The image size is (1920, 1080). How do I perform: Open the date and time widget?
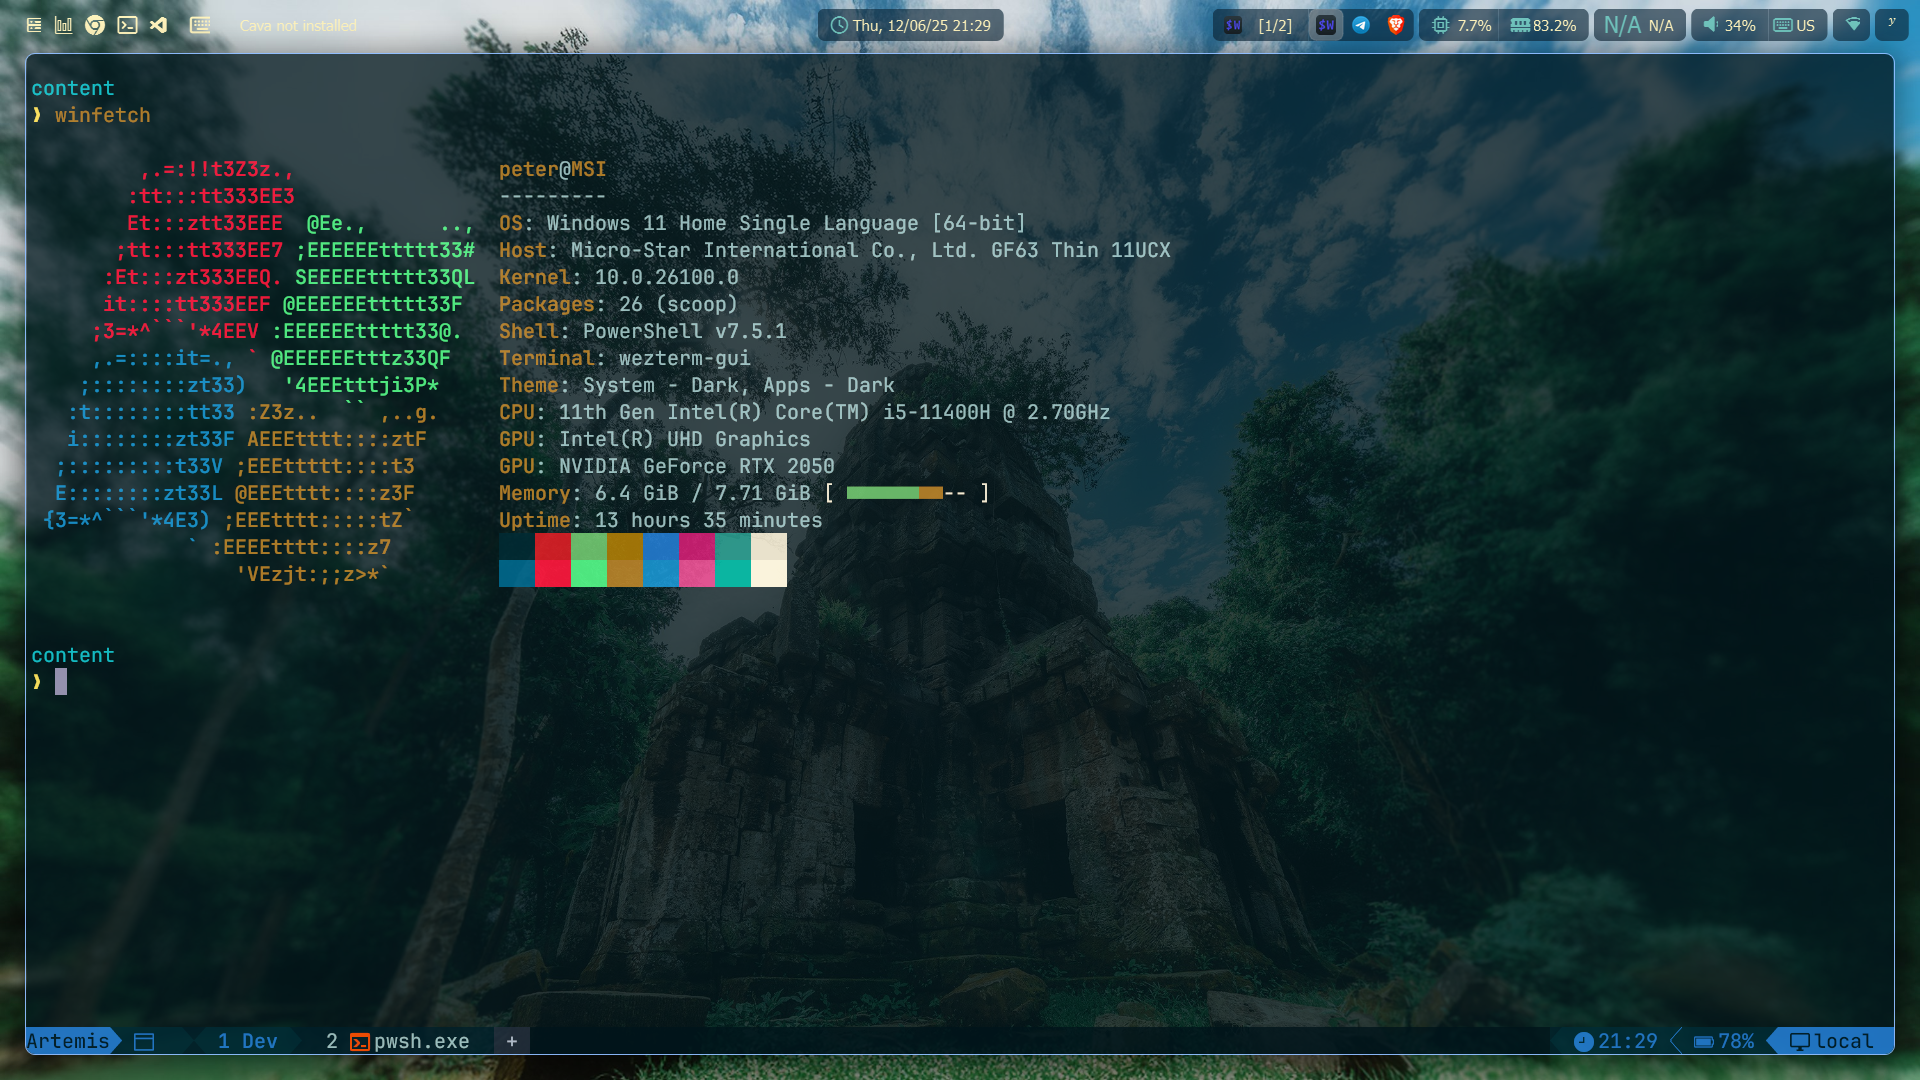coord(910,25)
